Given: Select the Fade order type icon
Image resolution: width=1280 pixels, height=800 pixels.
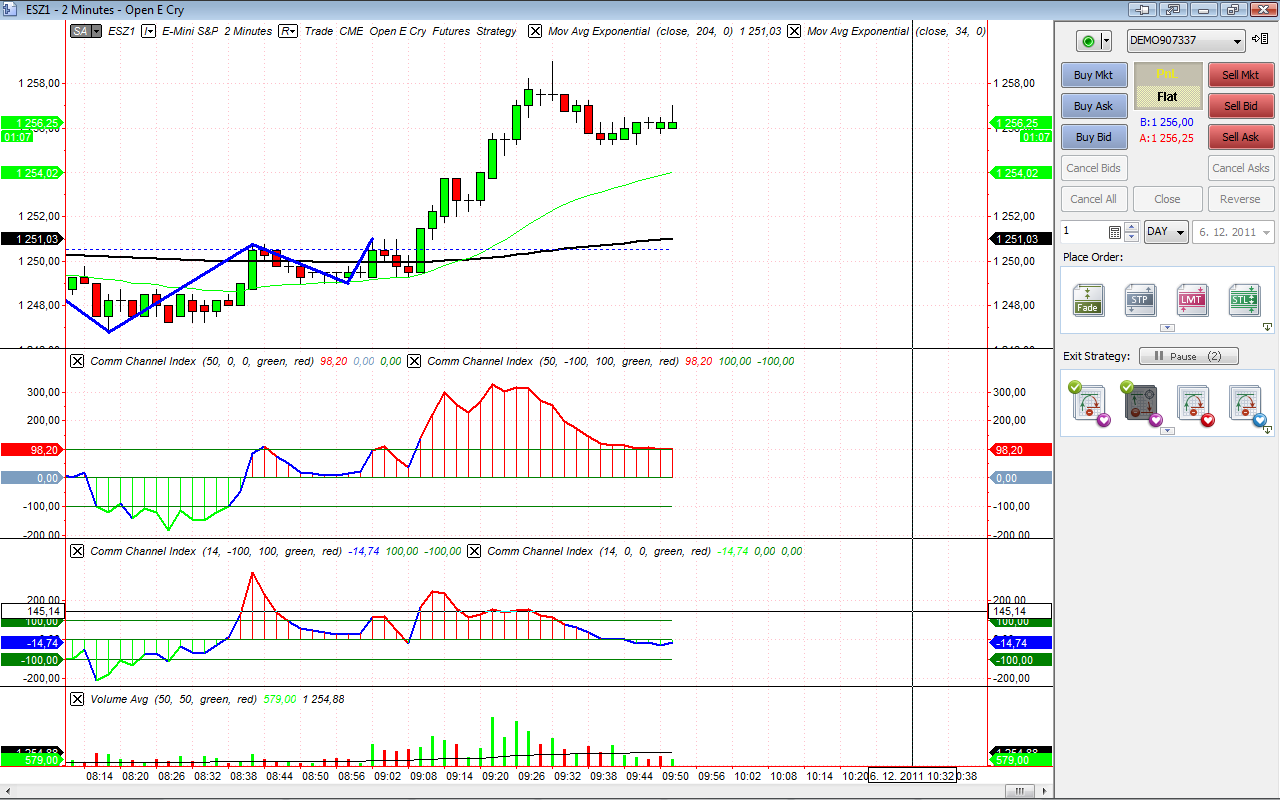Looking at the screenshot, I should (1088, 299).
